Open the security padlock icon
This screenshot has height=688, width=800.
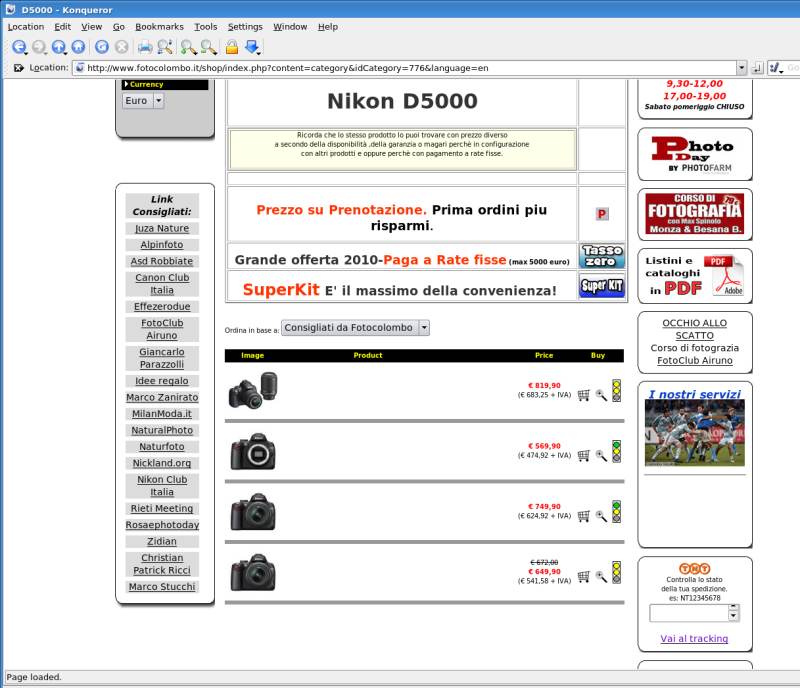pyautogui.click(x=231, y=47)
